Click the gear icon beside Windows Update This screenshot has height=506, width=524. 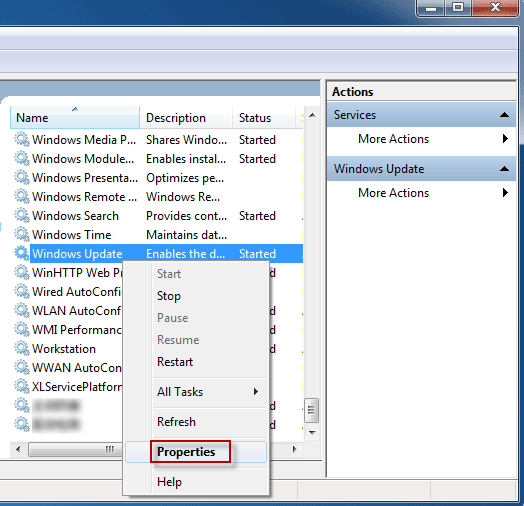click(22, 254)
